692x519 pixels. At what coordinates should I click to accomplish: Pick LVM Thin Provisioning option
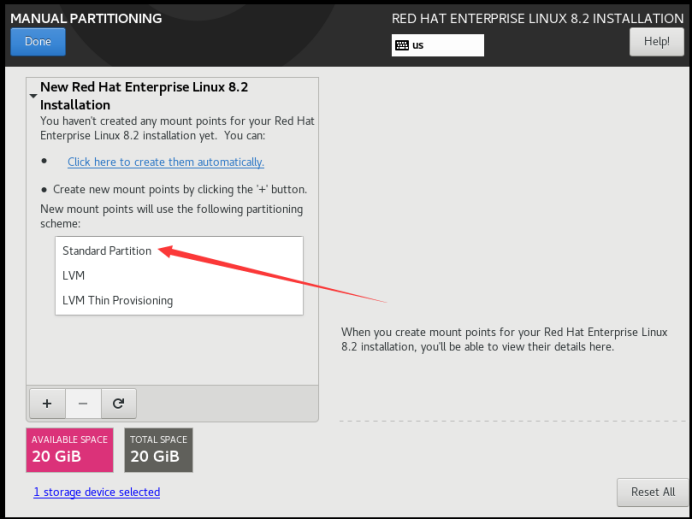pyautogui.click(x=117, y=300)
